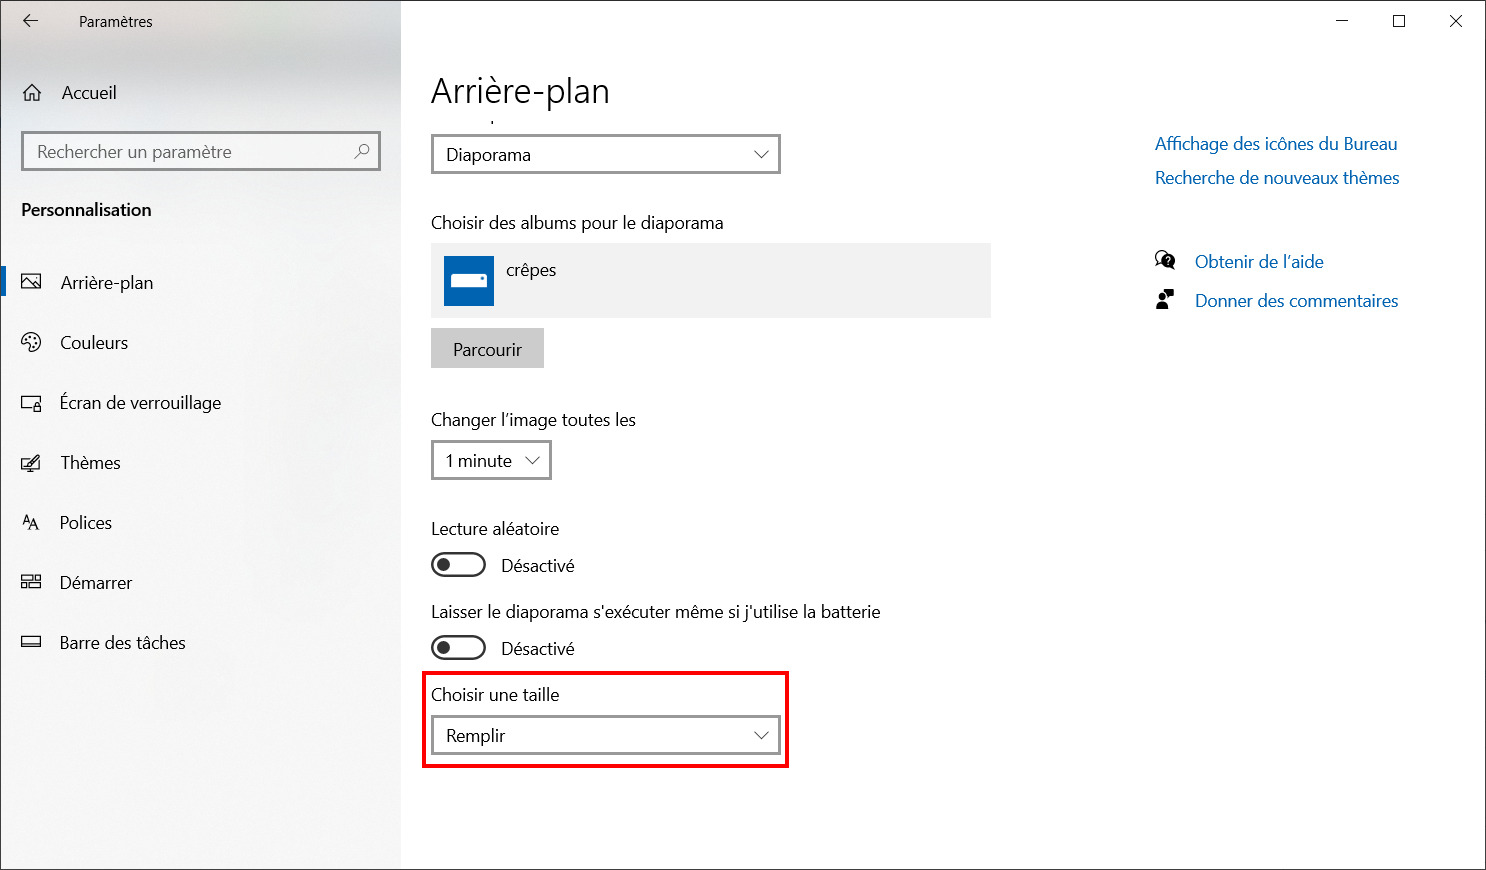
Task: Select the crêpes album thumbnail
Action: click(469, 281)
